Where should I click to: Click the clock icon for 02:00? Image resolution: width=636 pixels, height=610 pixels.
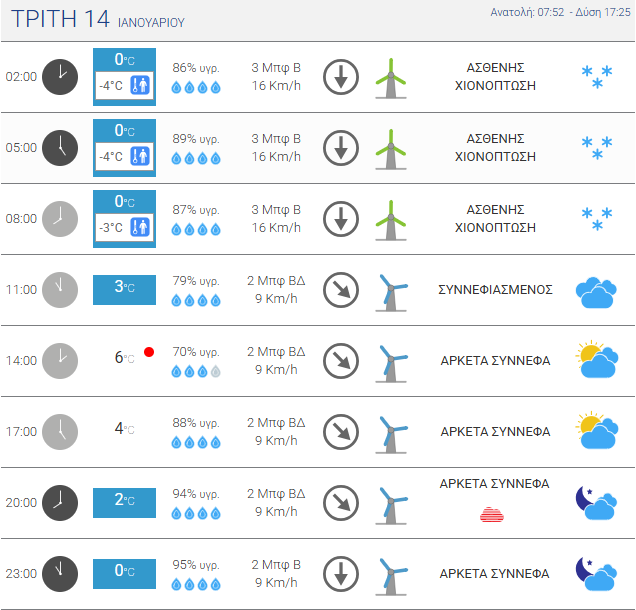60,77
